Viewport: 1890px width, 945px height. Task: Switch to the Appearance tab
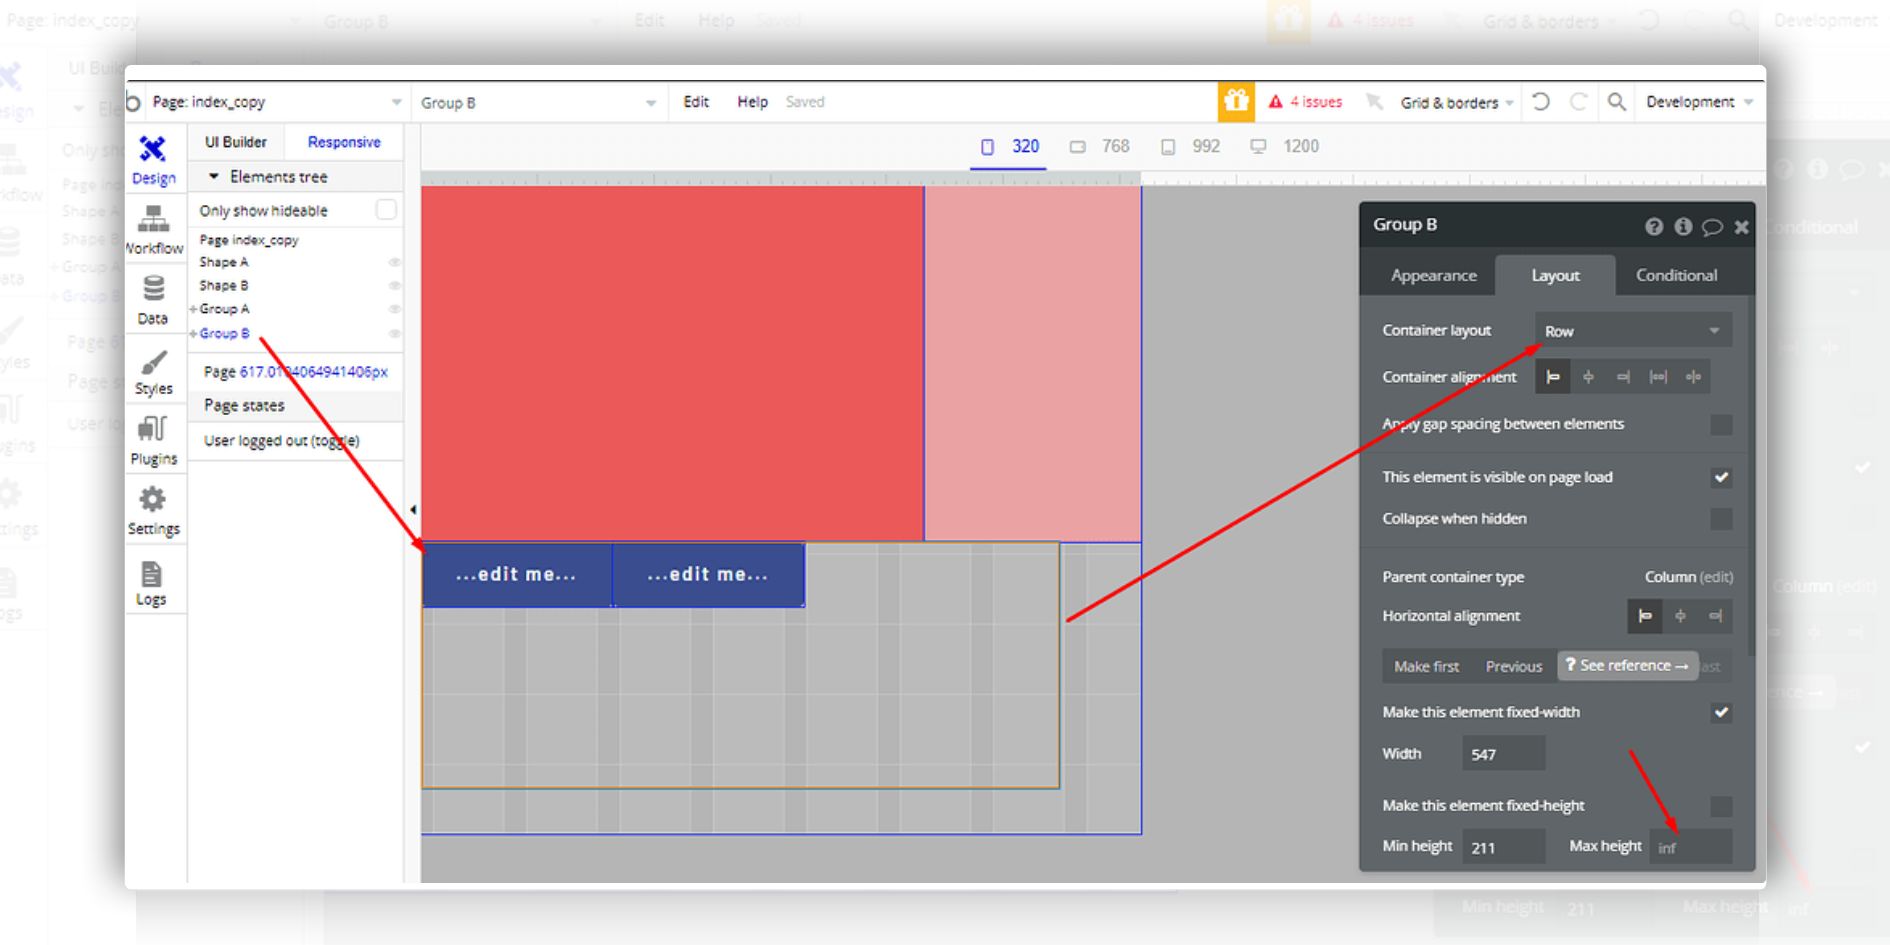[1433, 276]
